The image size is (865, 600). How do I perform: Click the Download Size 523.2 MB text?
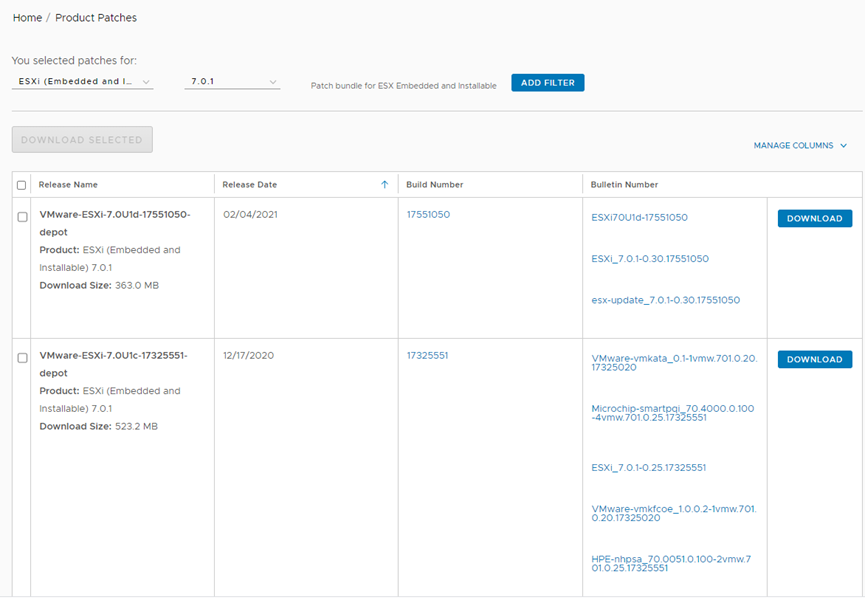point(99,426)
